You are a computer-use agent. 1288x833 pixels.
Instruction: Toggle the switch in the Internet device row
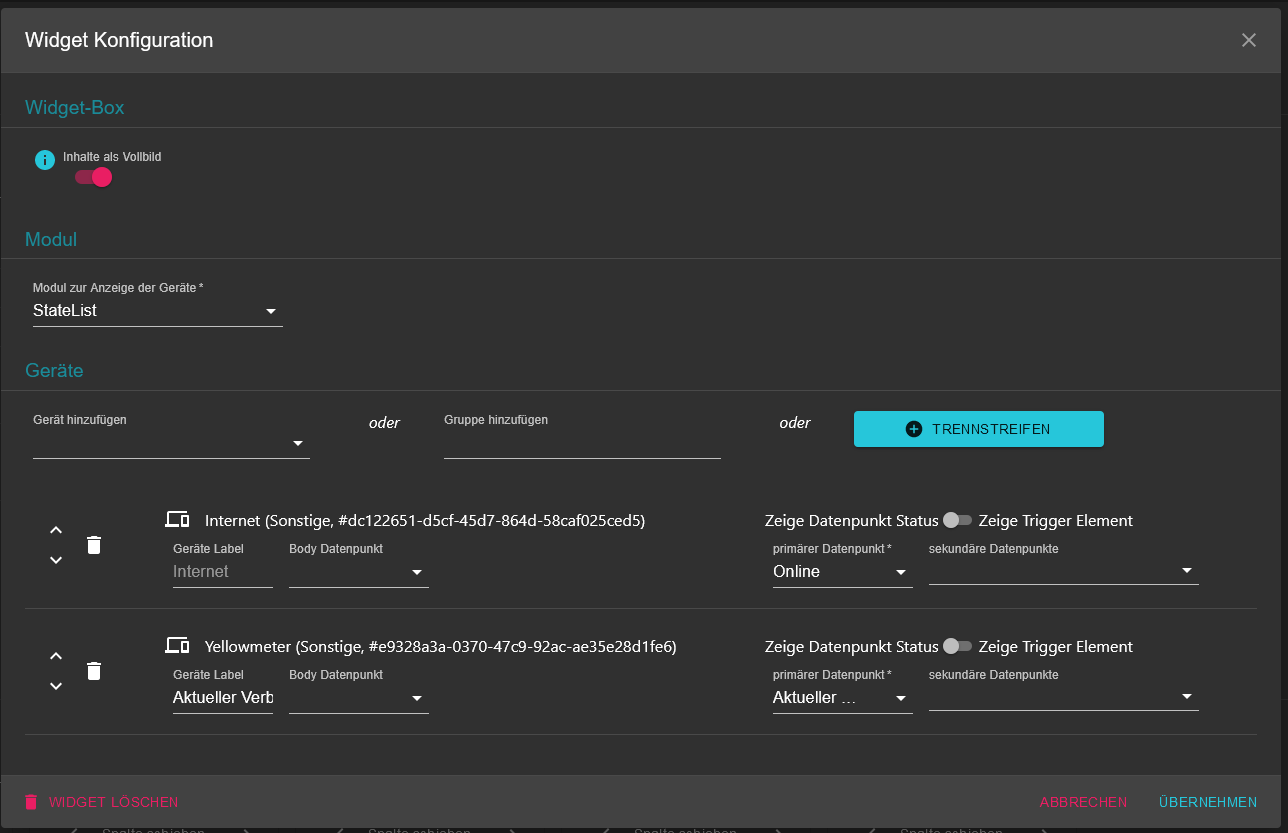click(x=958, y=520)
